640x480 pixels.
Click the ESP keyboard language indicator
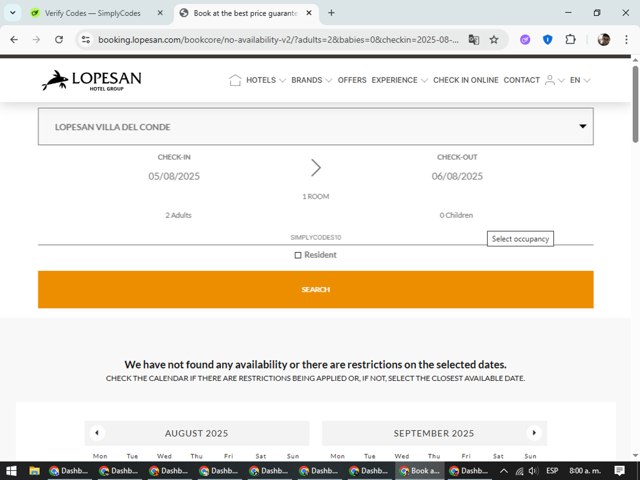click(552, 471)
